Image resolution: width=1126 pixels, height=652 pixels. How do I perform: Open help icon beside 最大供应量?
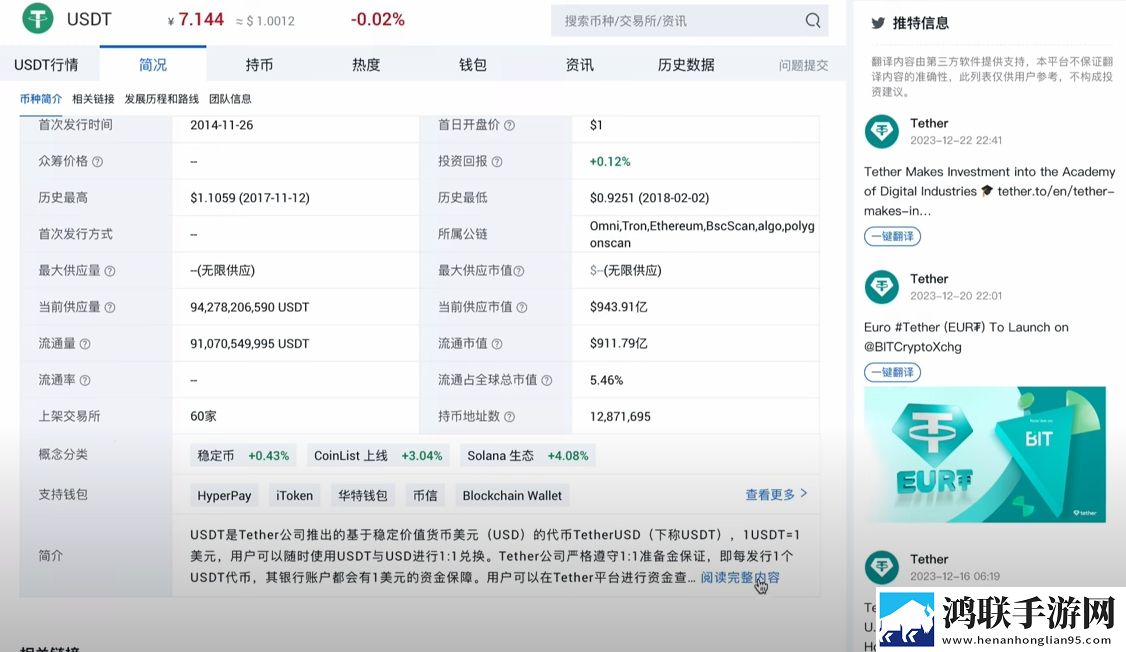point(110,271)
